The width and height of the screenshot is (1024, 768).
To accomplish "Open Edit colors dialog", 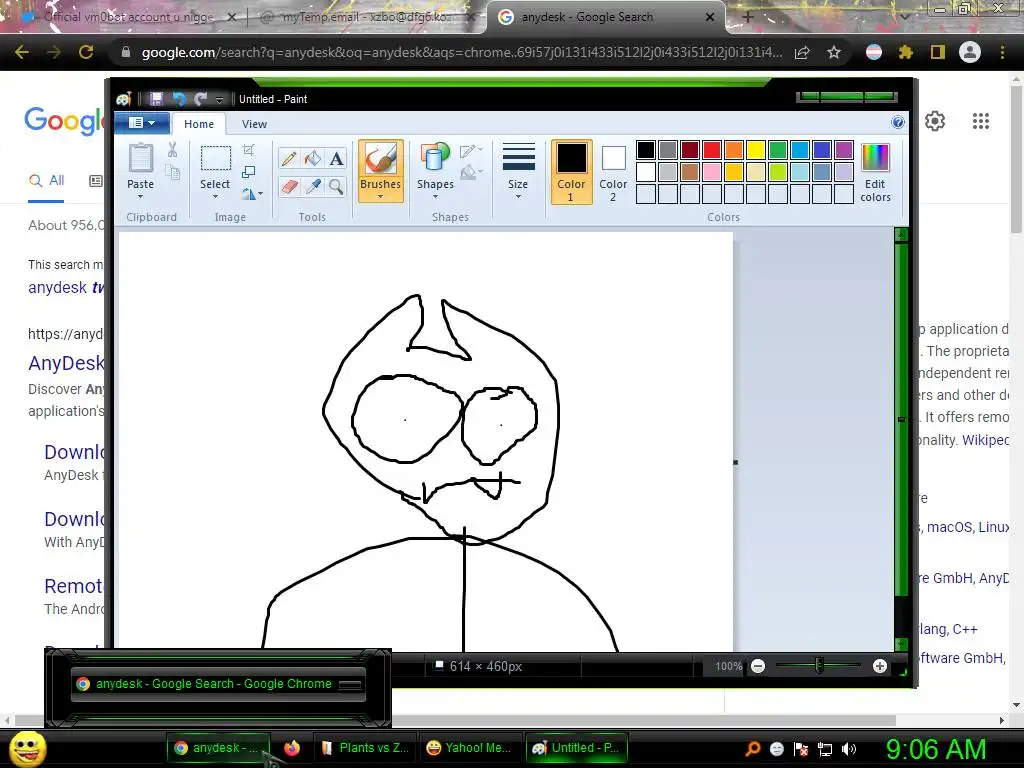I will 875,172.
